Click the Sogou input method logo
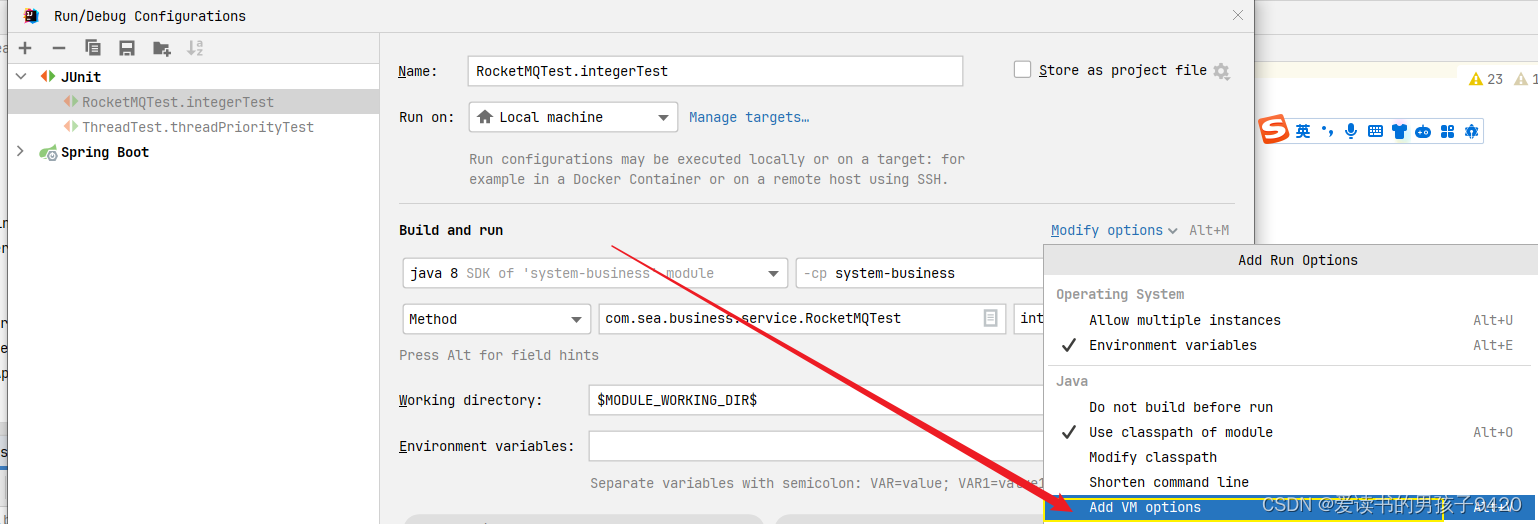Image resolution: width=1538 pixels, height=524 pixels. (x=1273, y=131)
